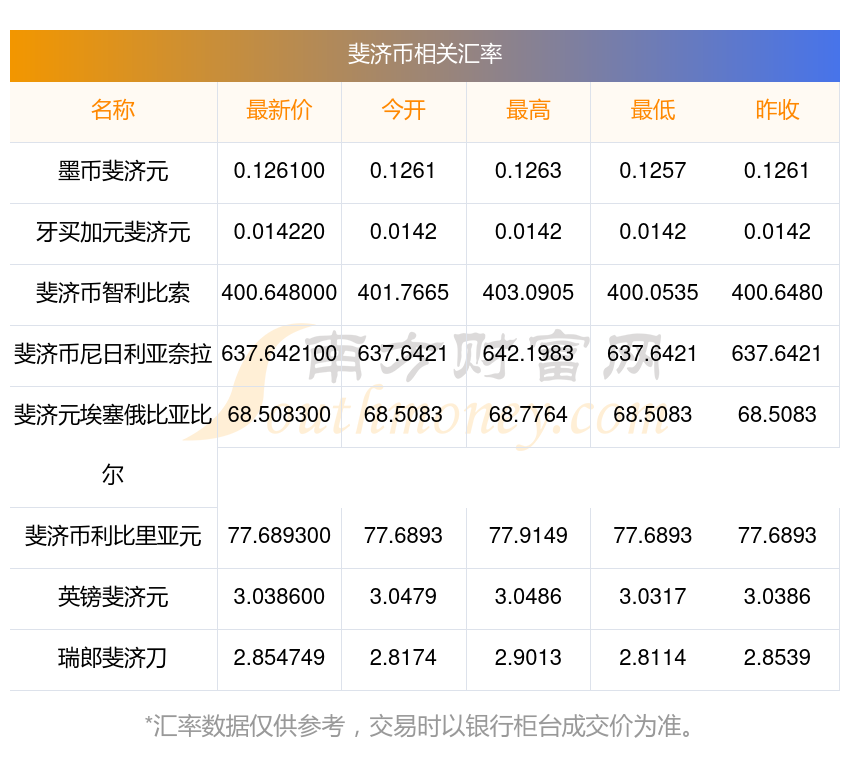Click the 最新价 column header
Viewport: 850px width, 757px height.
click(279, 110)
